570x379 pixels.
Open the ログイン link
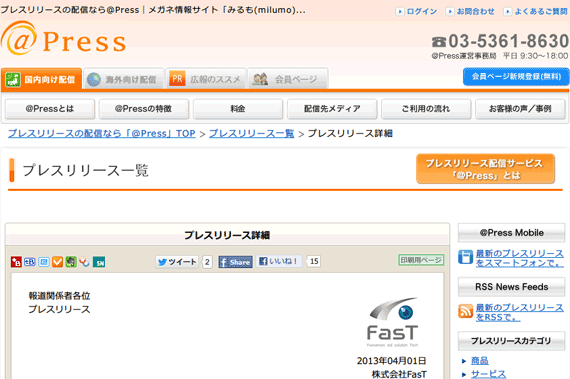pos(422,12)
